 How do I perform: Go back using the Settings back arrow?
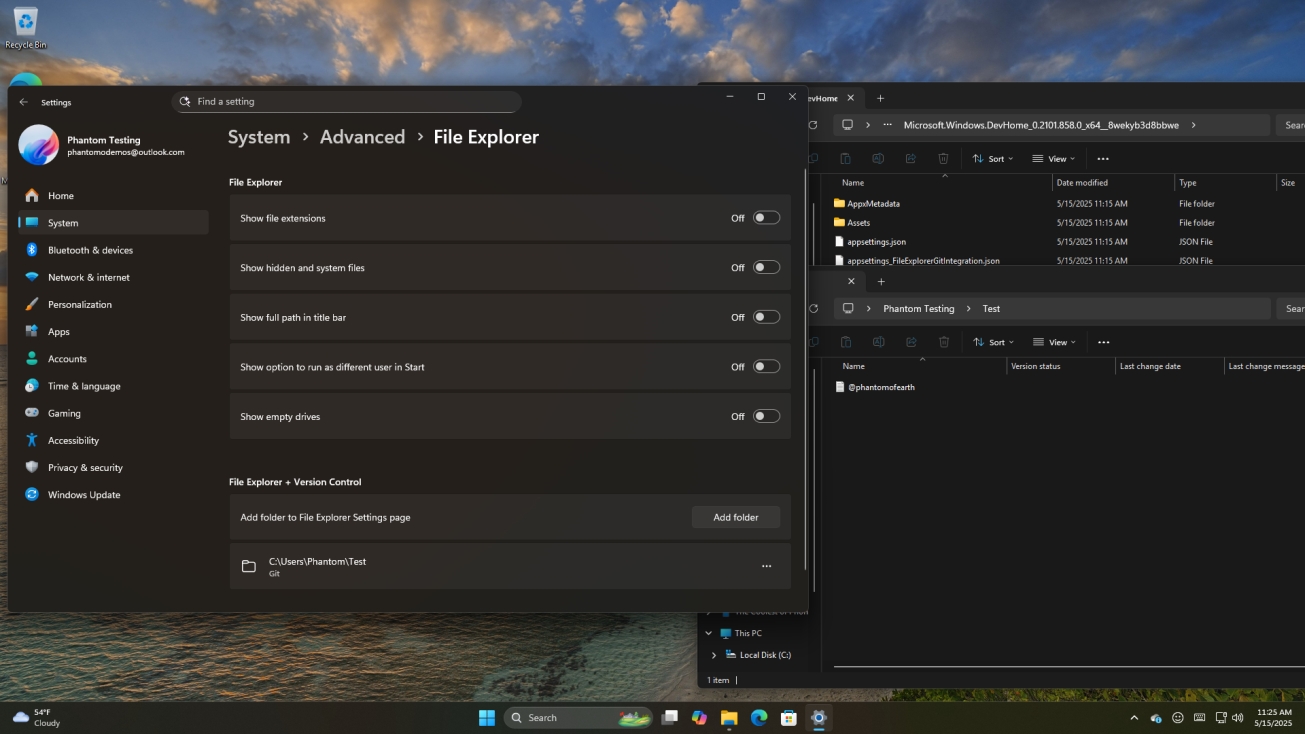[24, 102]
